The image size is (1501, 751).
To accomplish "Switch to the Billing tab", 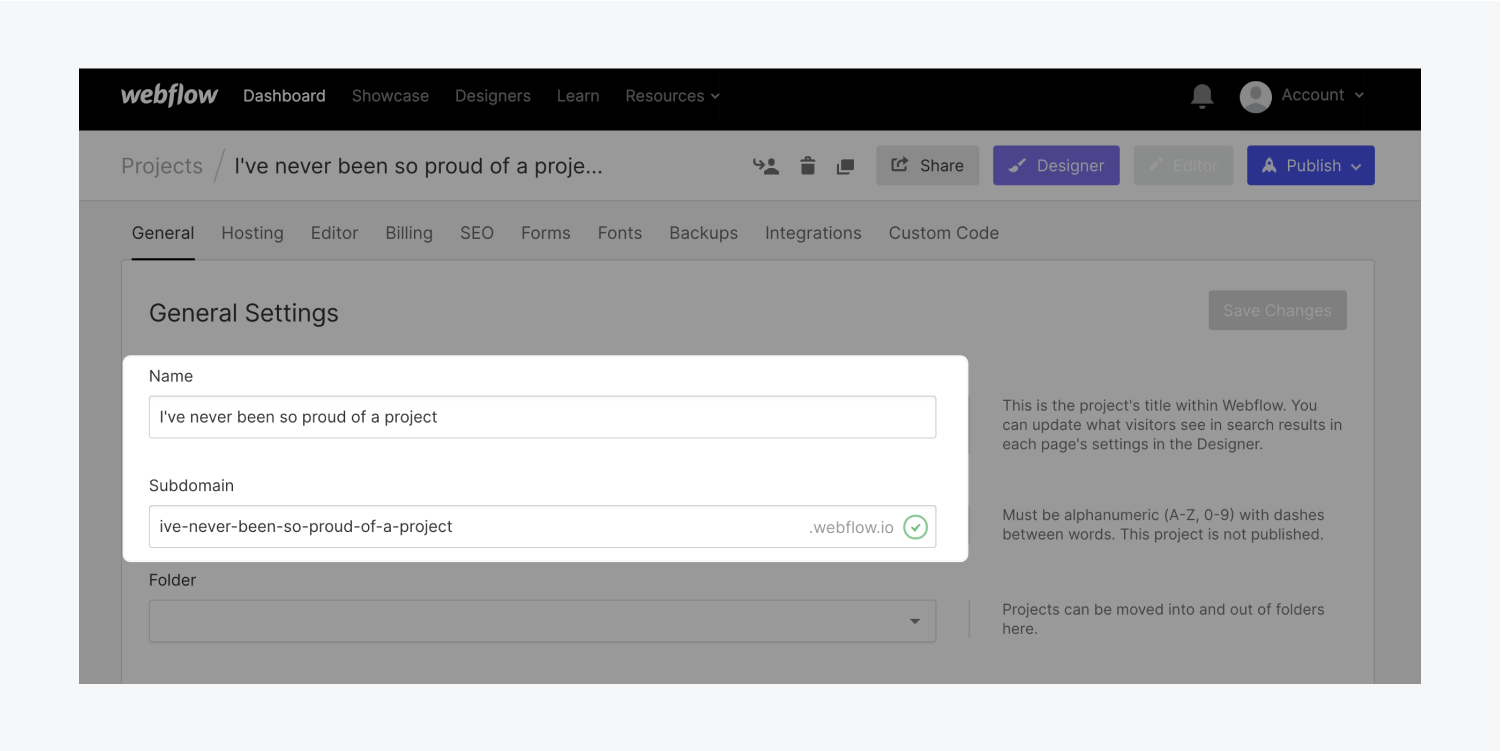I will tap(409, 233).
